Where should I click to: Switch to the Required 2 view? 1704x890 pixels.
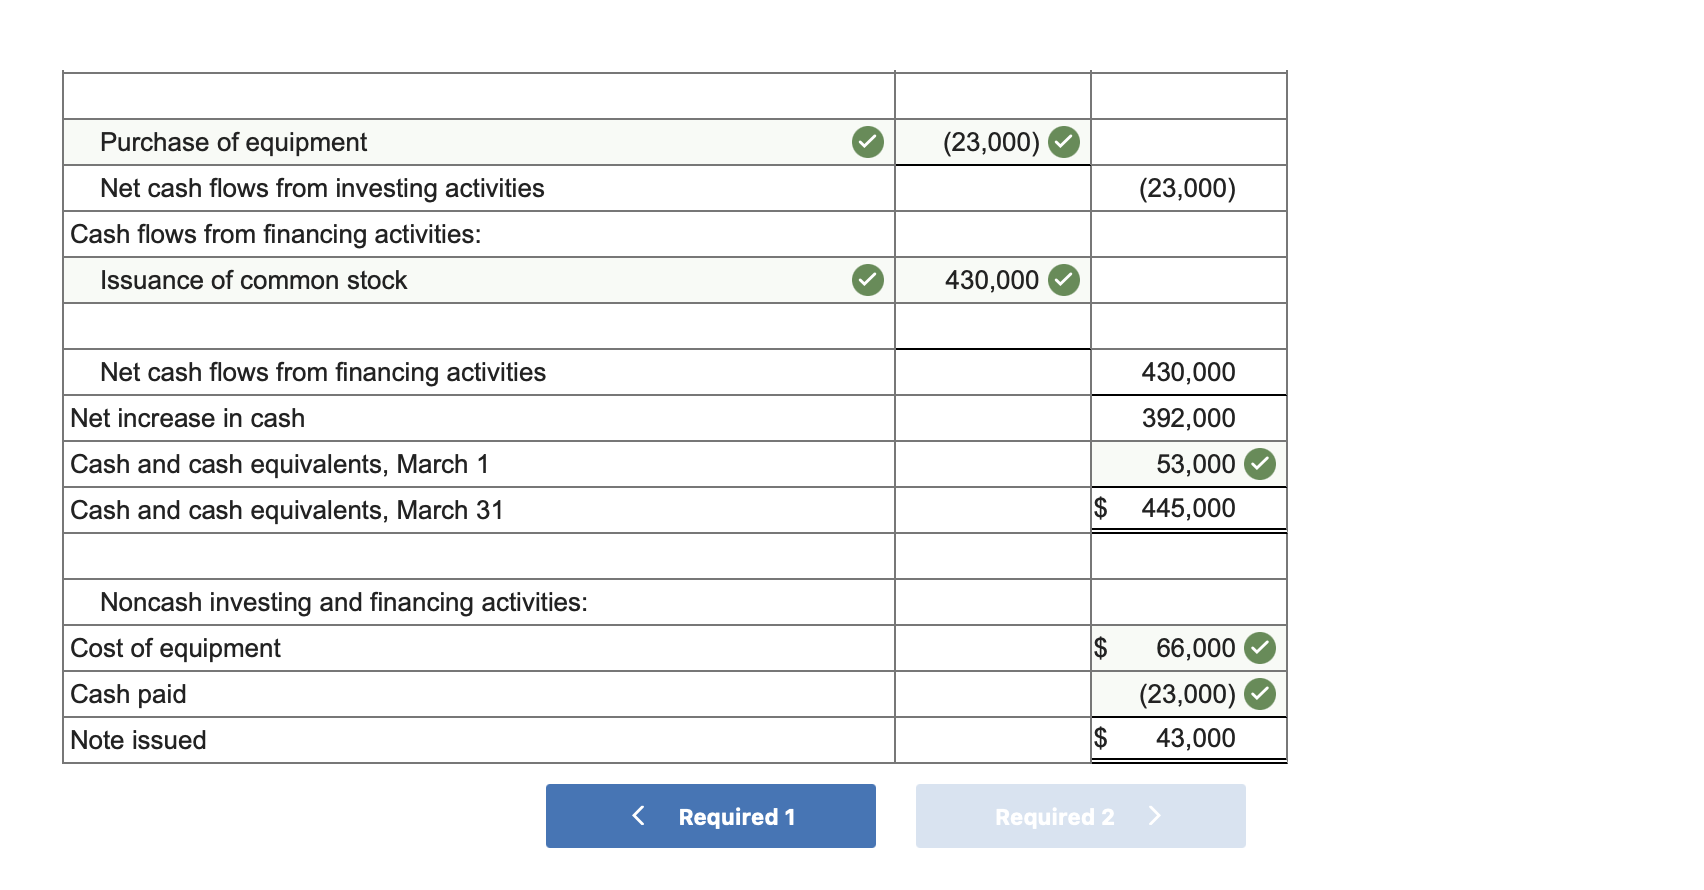point(1080,815)
